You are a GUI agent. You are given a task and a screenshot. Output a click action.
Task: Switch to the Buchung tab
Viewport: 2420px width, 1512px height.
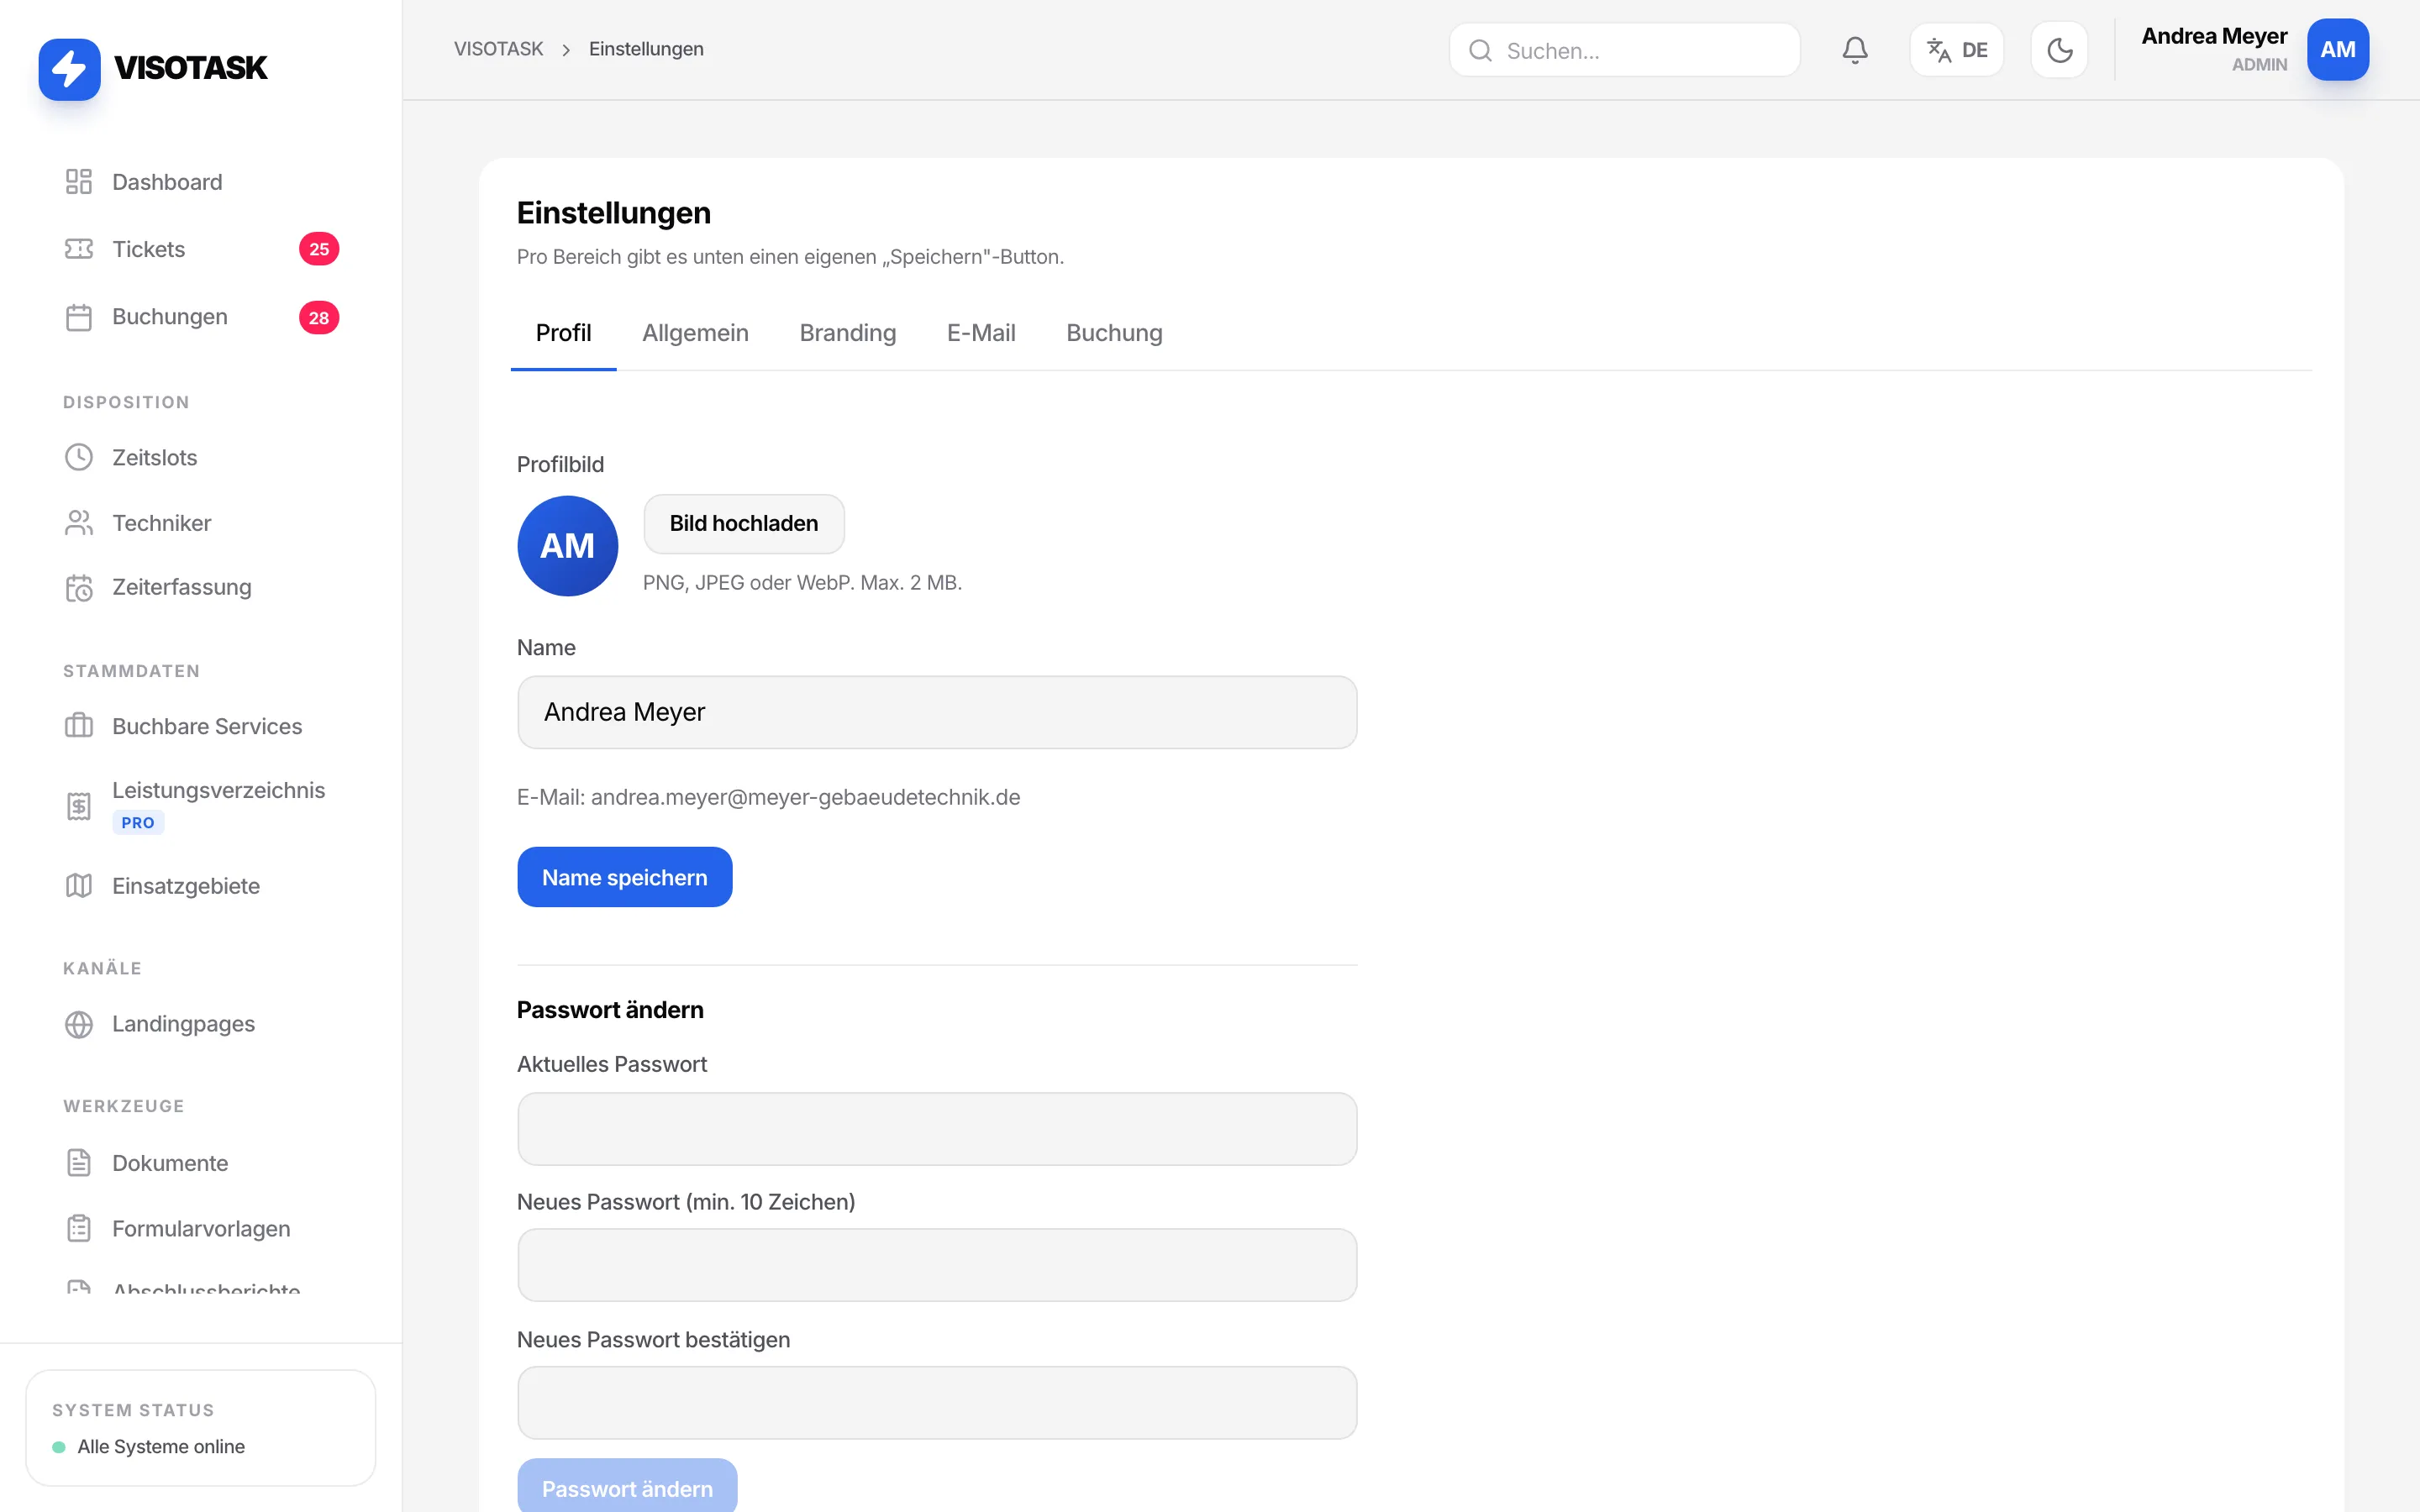(x=1114, y=333)
